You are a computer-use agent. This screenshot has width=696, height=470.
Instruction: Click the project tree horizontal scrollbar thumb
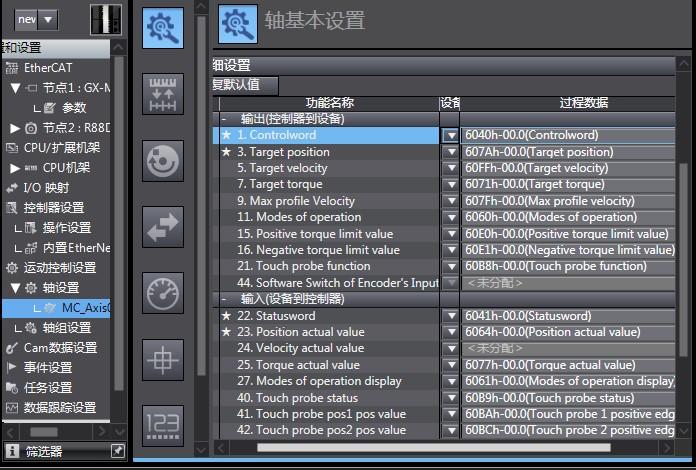[x=44, y=432]
